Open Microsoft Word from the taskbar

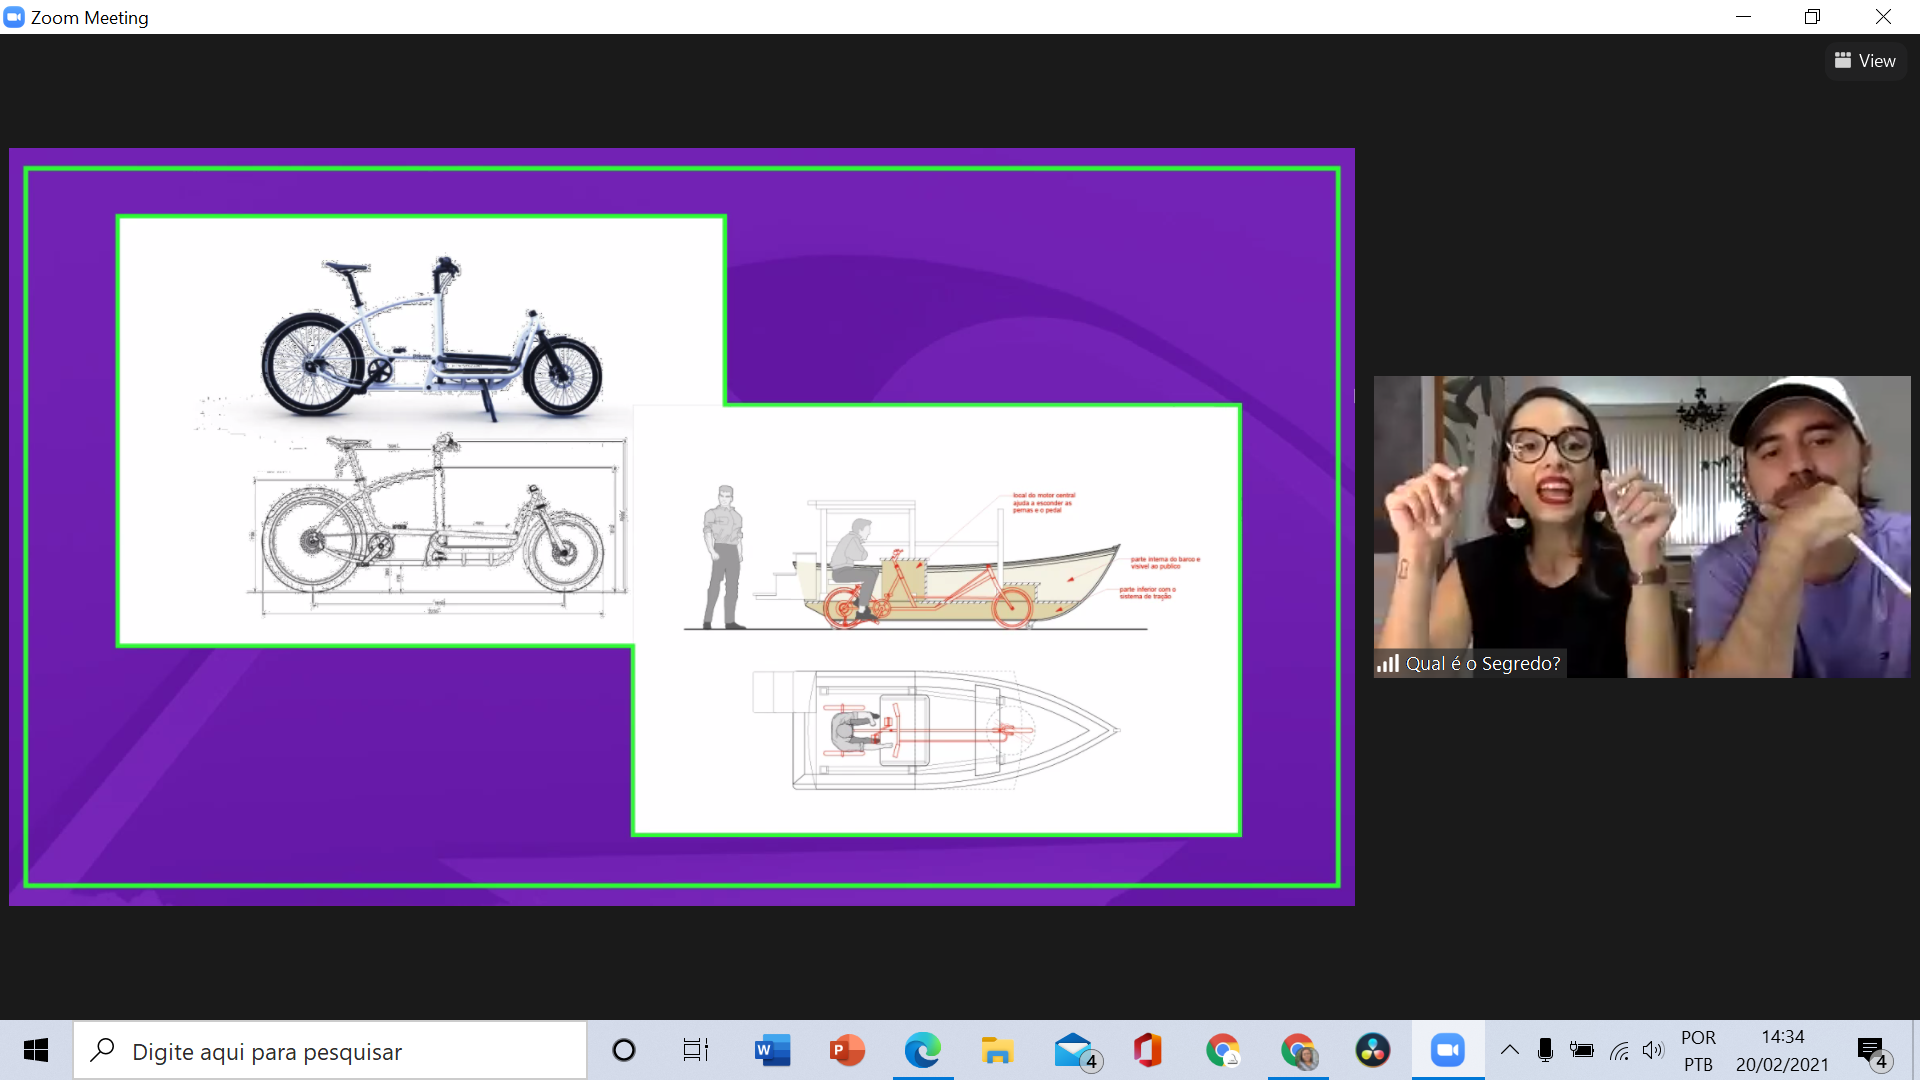tap(772, 1050)
